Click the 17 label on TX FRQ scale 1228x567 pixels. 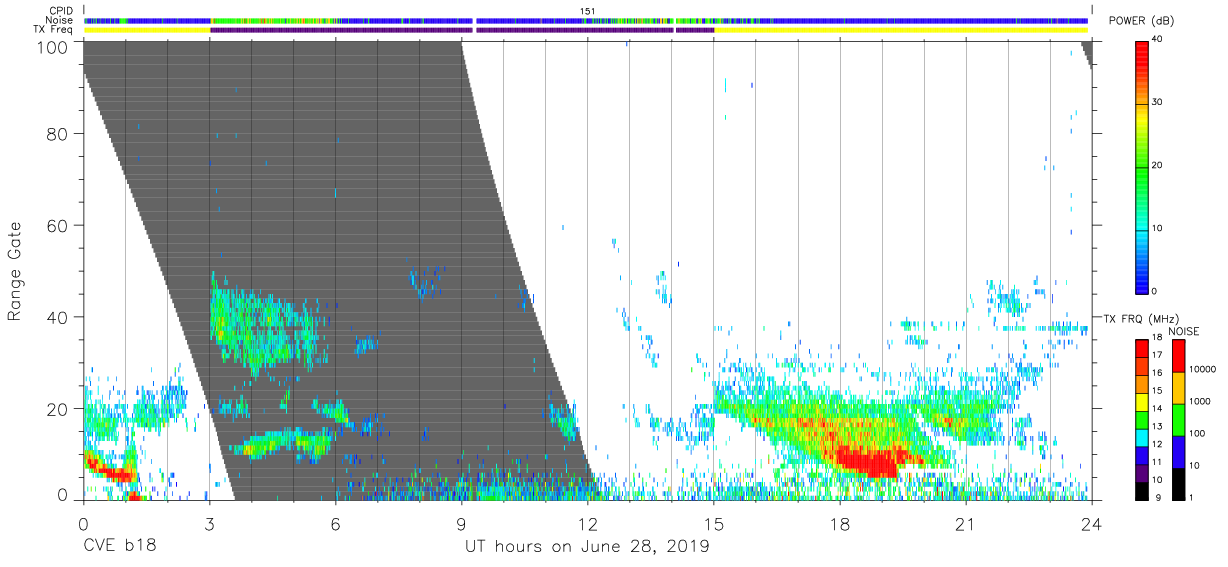[x=1159, y=355]
